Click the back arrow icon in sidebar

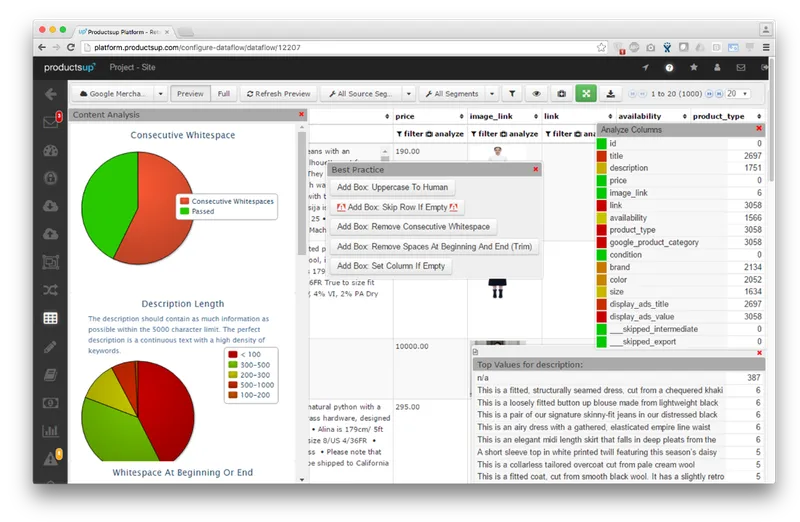(x=51, y=94)
